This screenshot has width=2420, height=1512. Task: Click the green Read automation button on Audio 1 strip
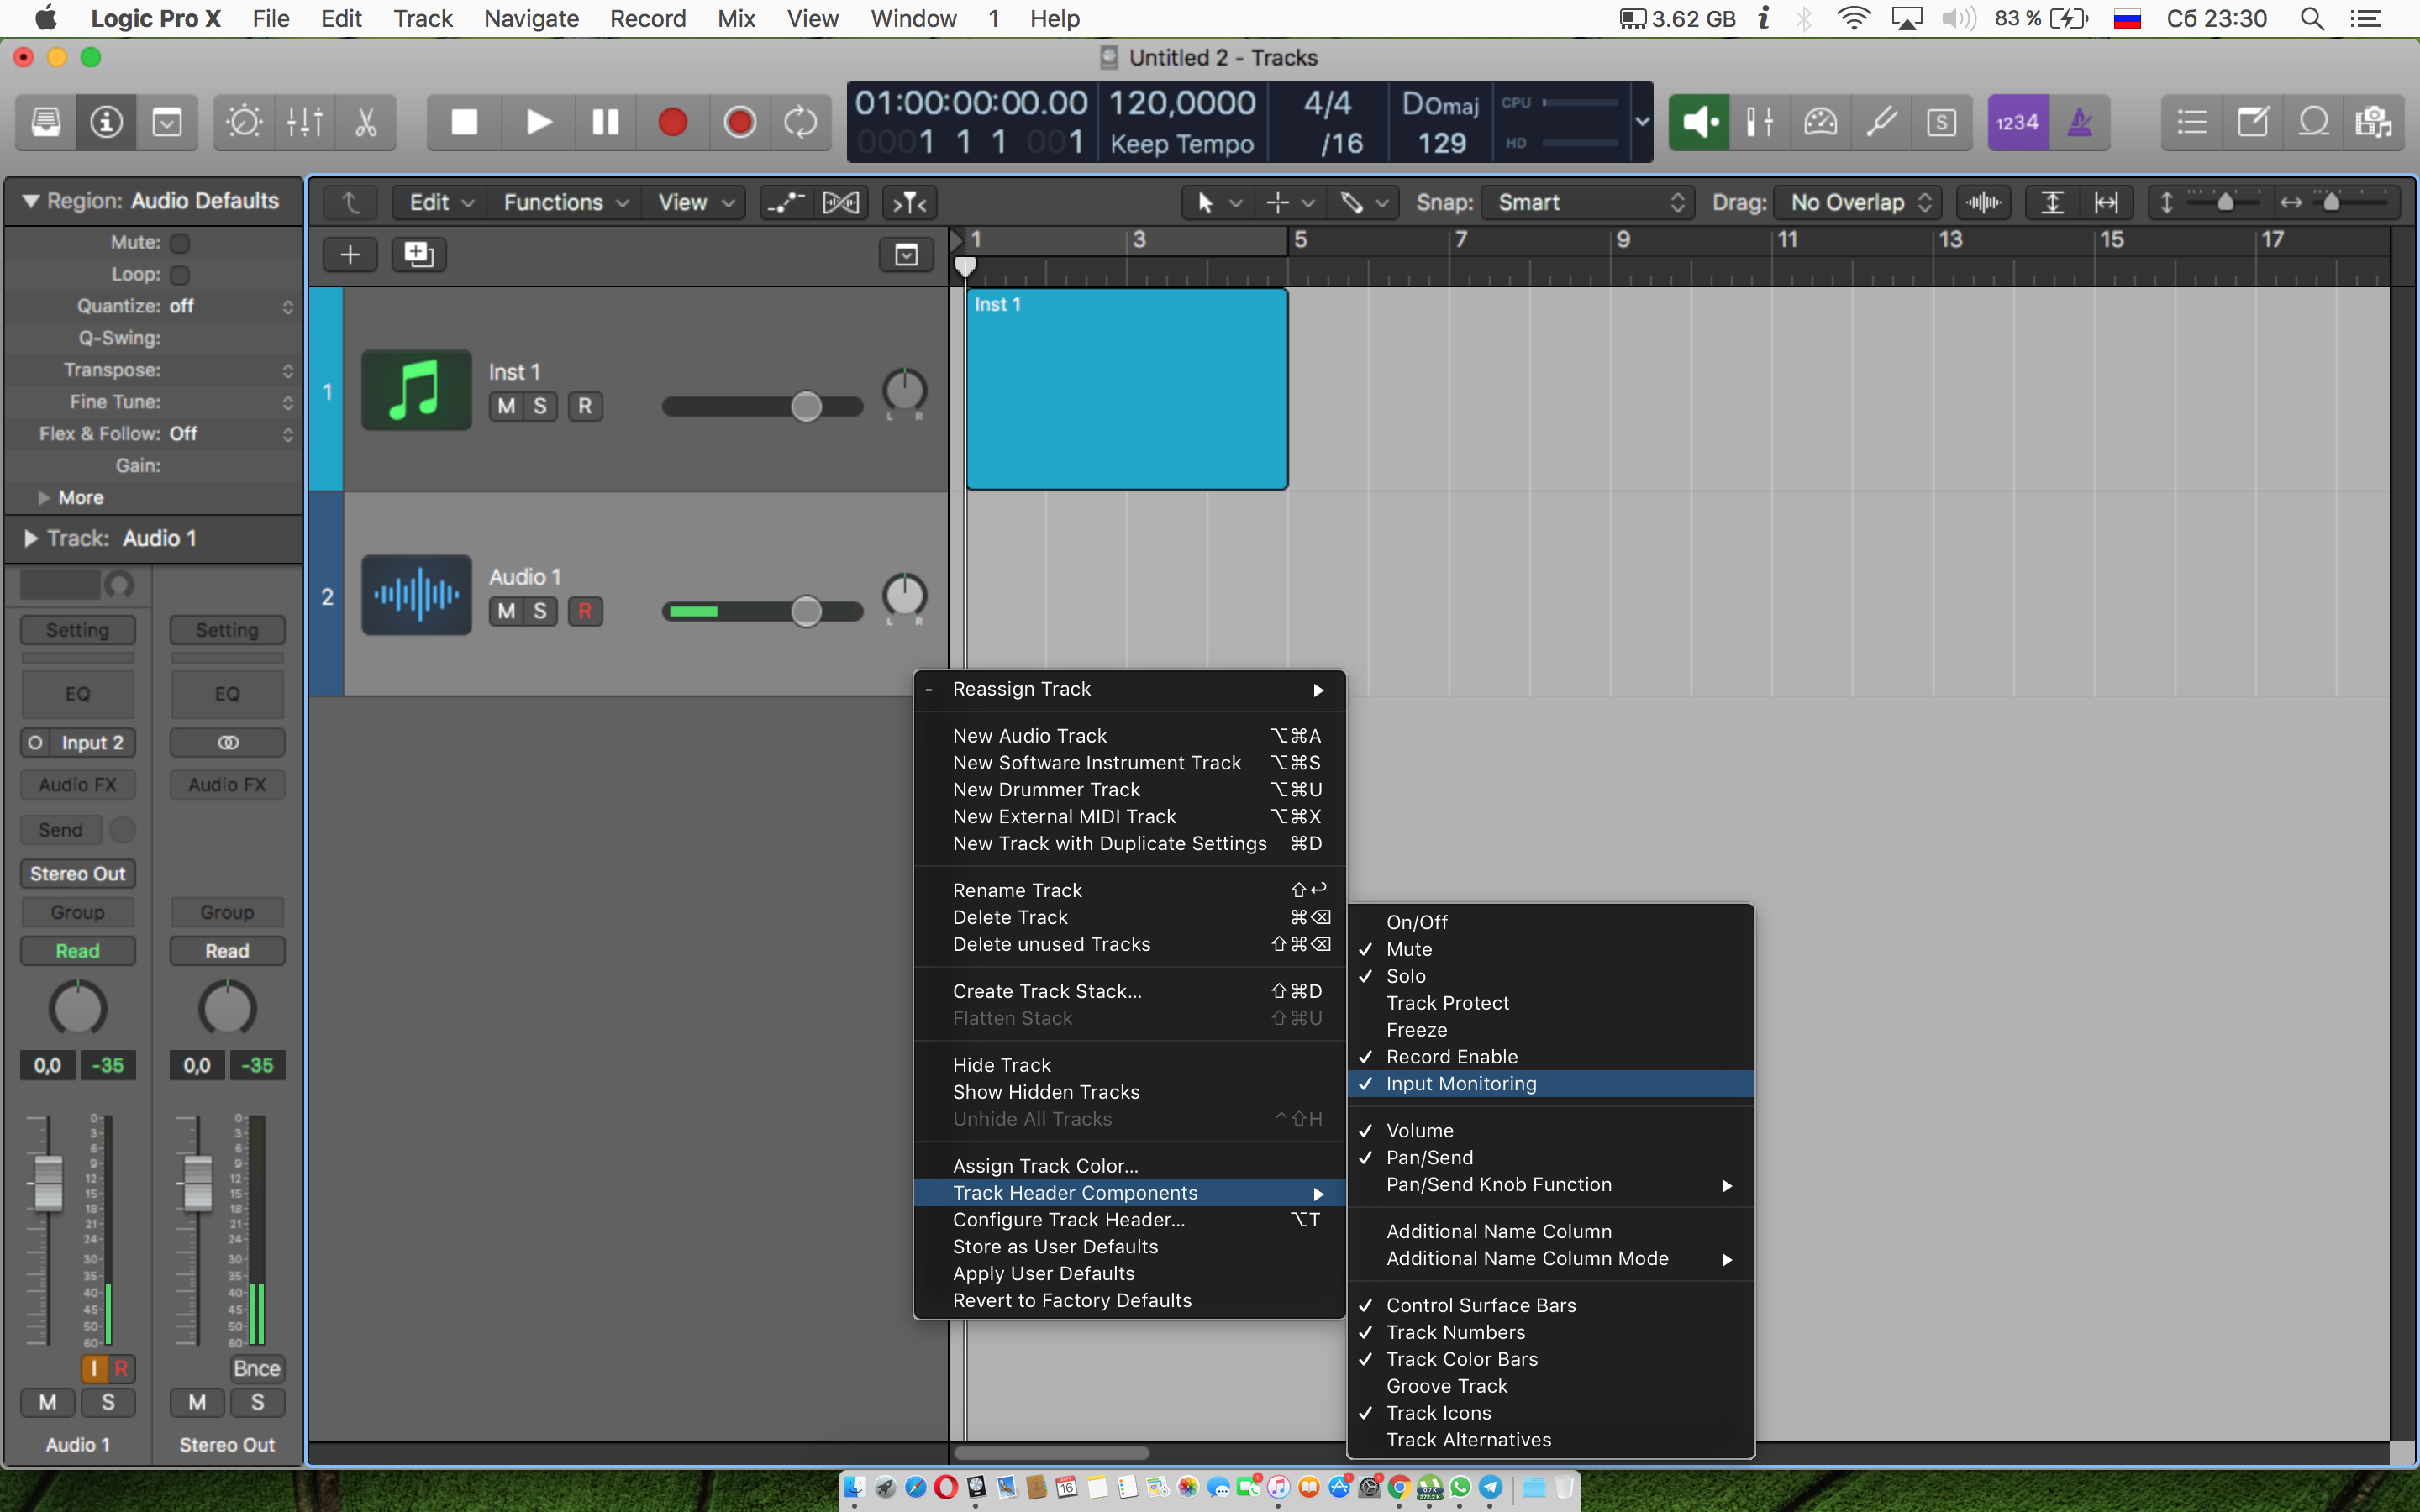78,951
